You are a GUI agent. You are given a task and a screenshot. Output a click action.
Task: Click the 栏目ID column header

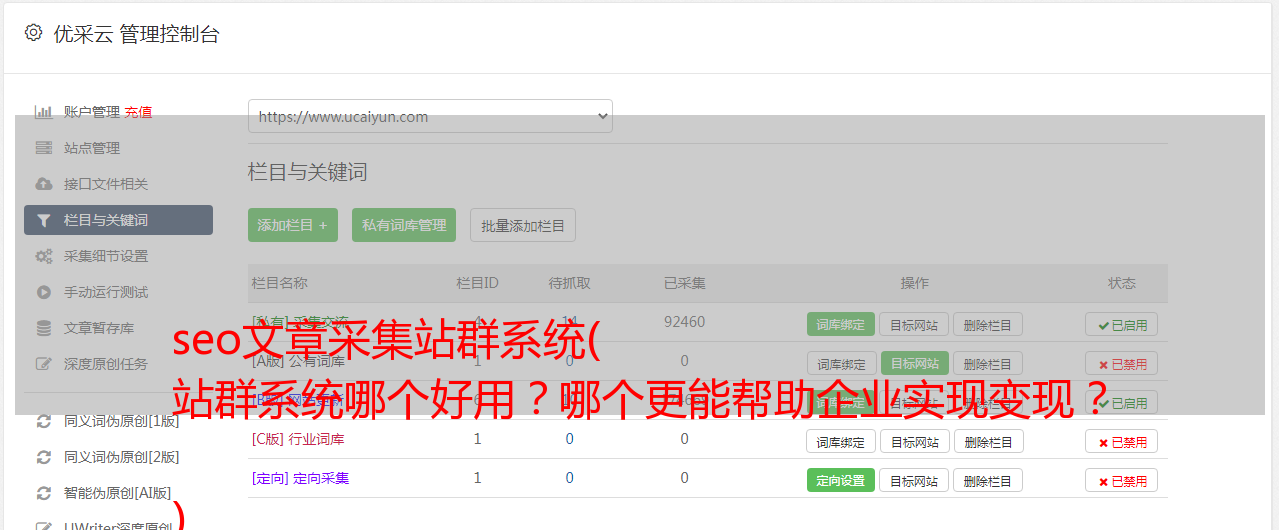(477, 283)
